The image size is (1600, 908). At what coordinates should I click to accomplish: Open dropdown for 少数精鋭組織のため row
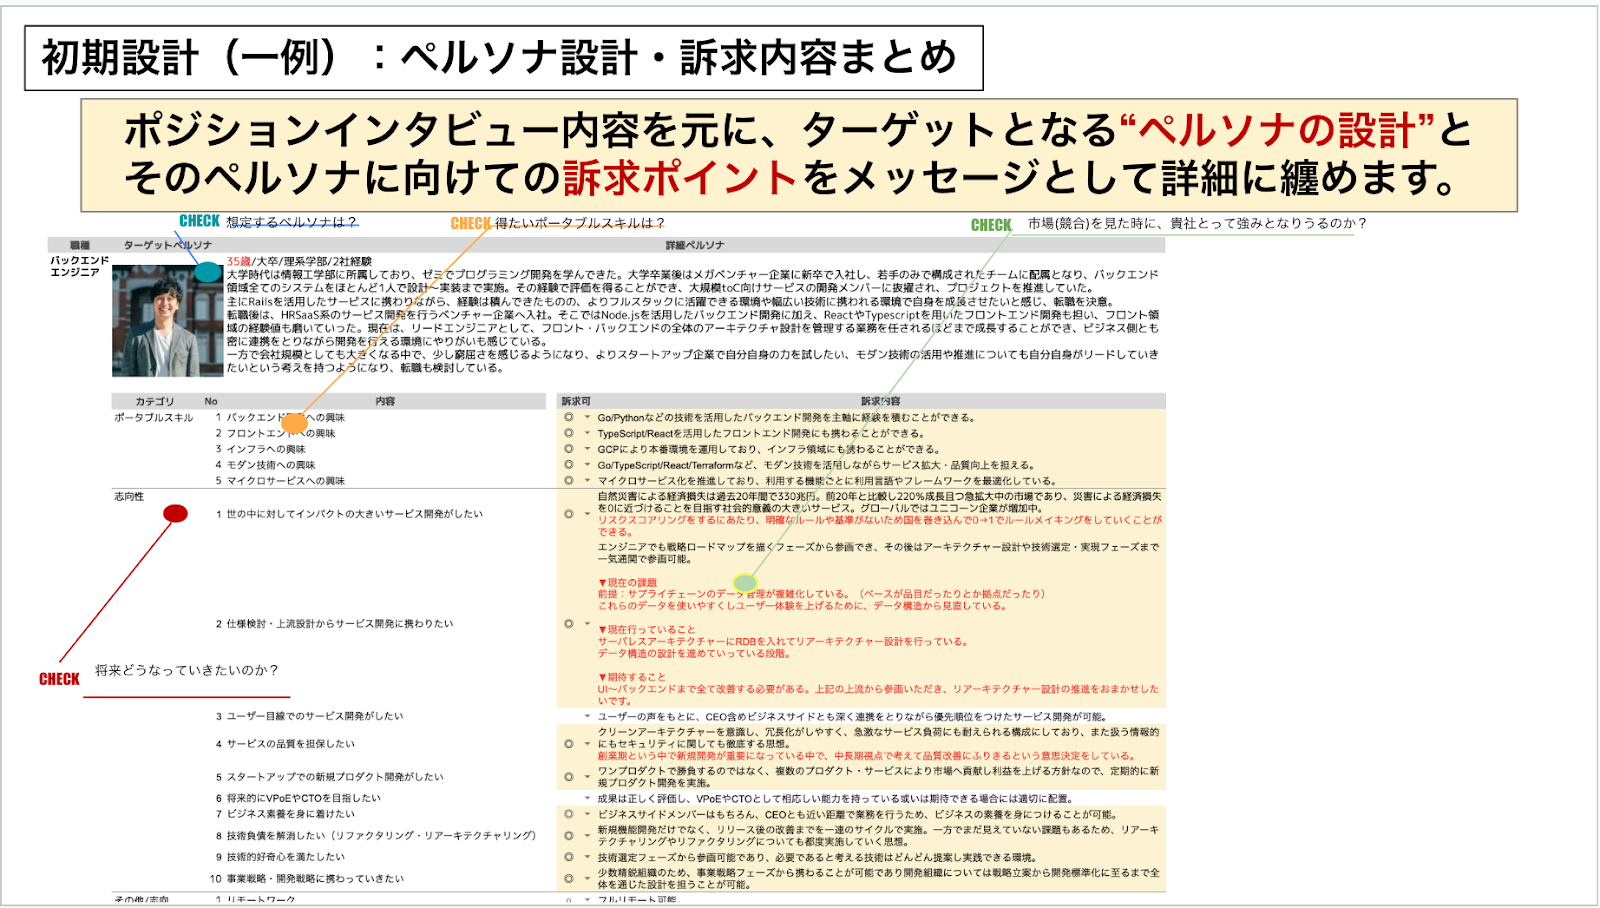coord(587,879)
